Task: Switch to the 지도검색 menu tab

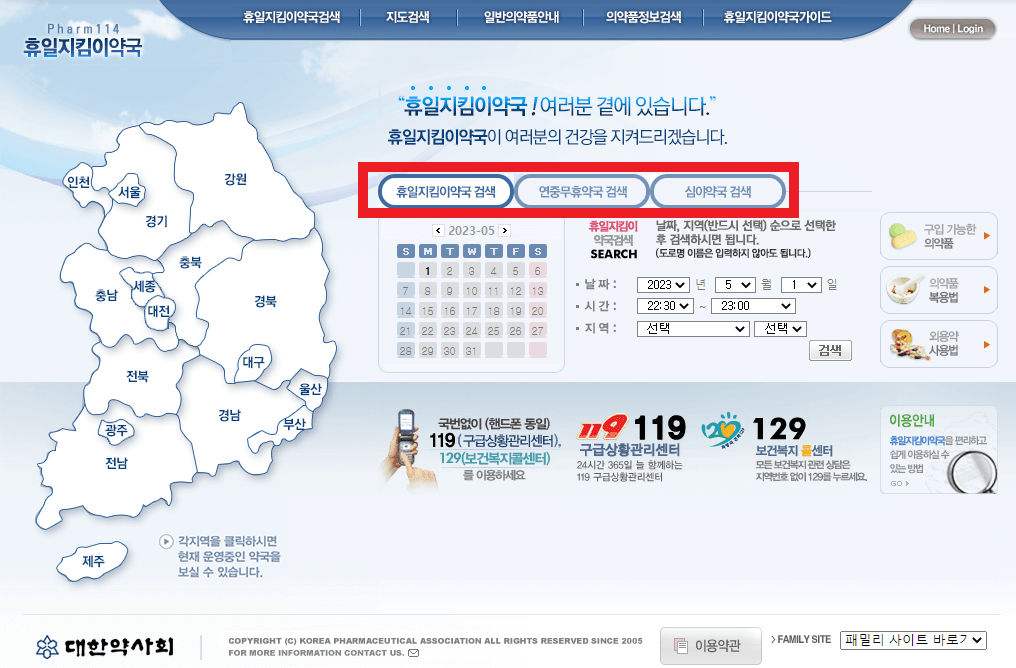Action: [408, 16]
